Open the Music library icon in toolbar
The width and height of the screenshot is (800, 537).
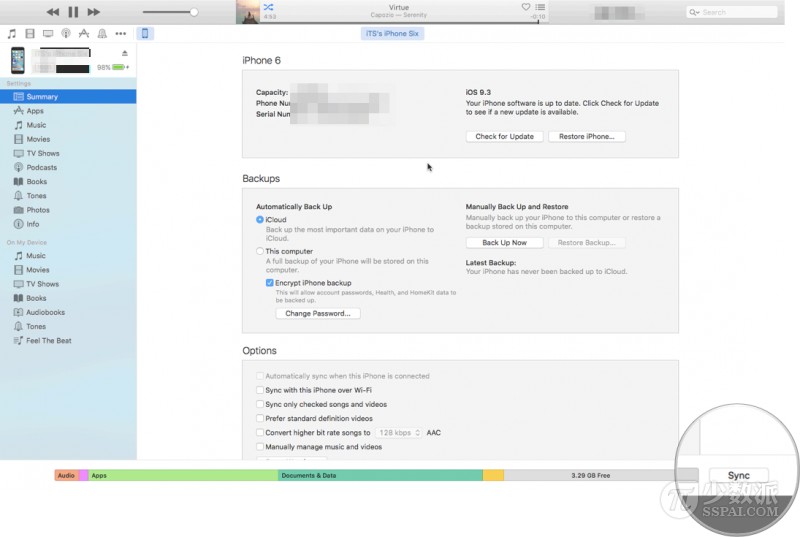(x=12, y=34)
